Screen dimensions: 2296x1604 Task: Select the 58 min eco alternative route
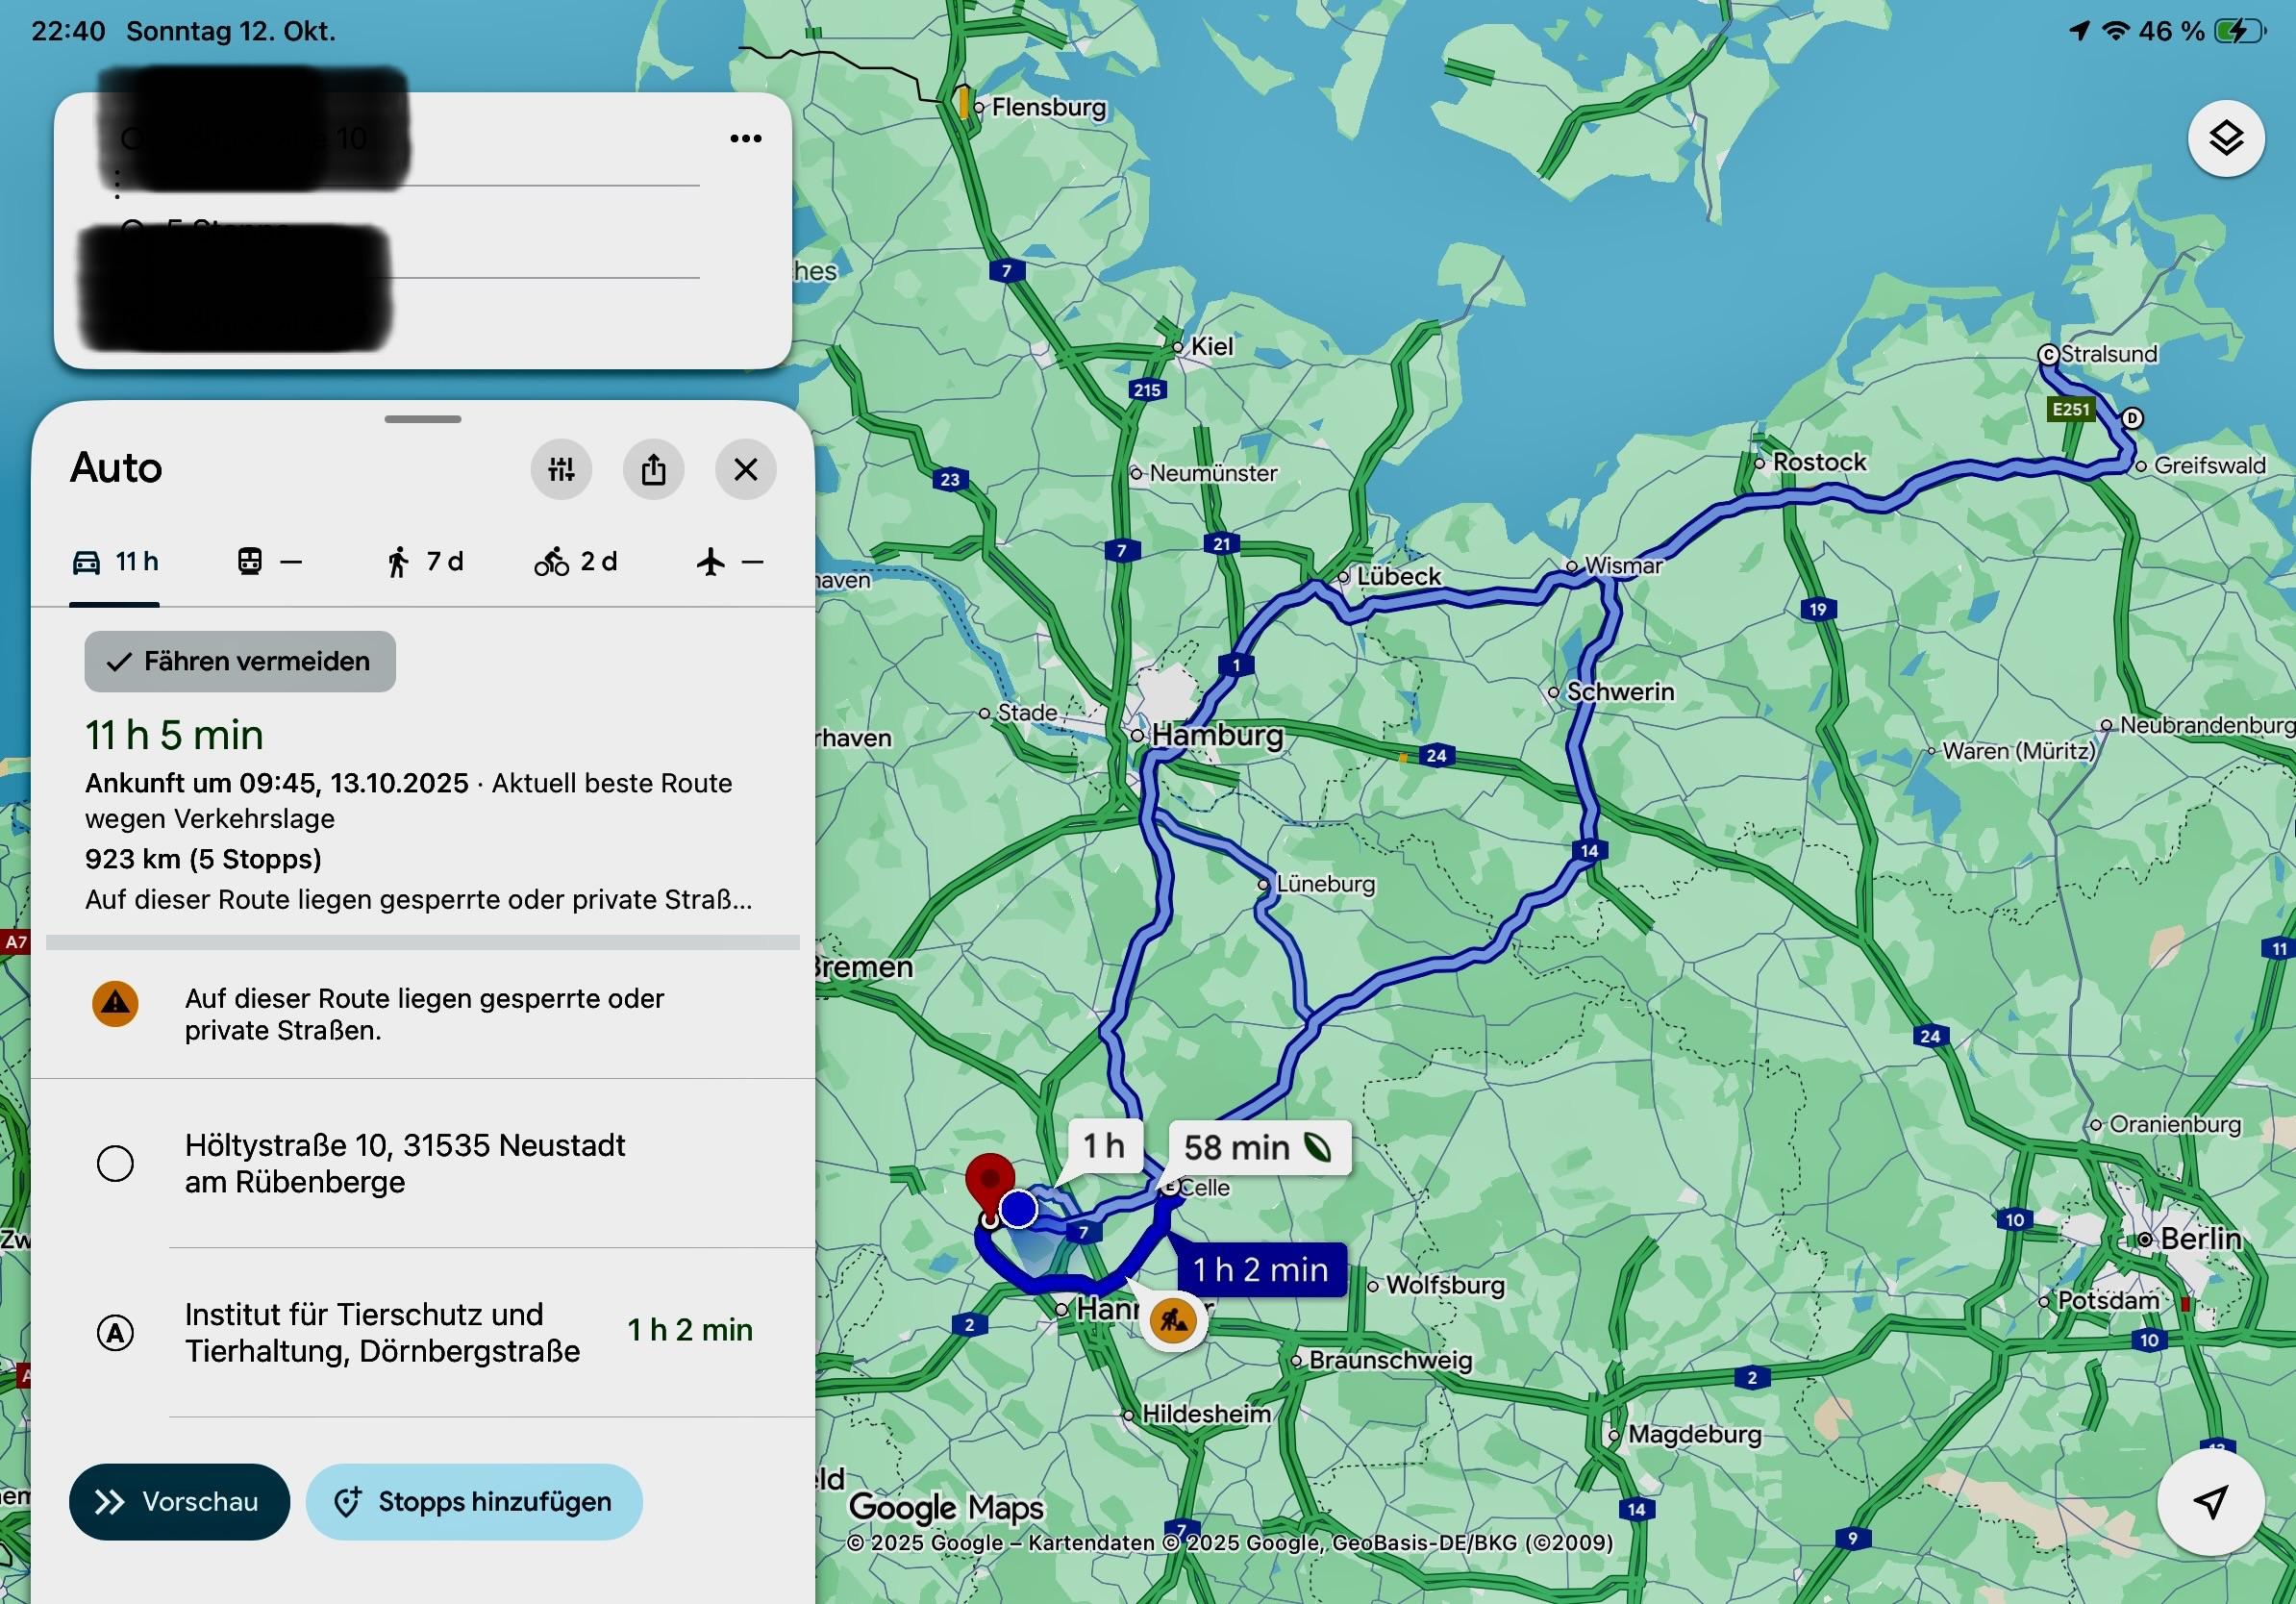(1257, 1147)
